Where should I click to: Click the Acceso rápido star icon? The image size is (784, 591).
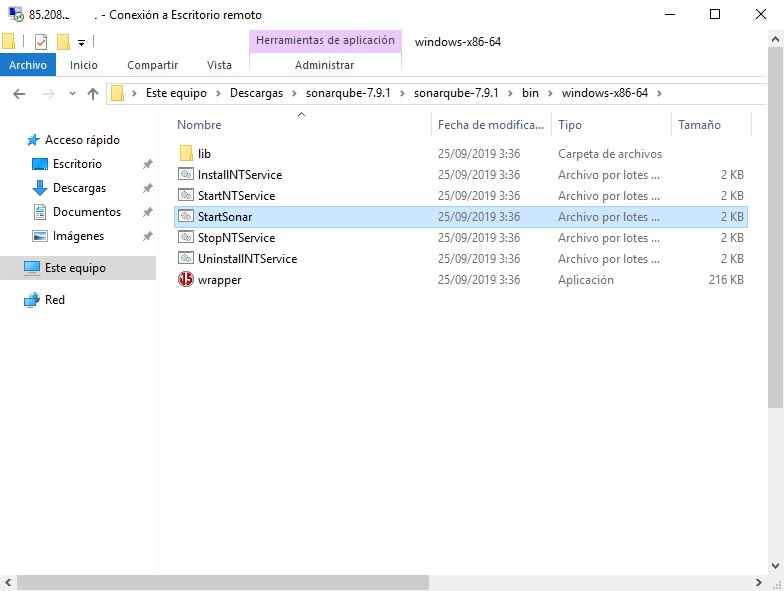tap(33, 140)
